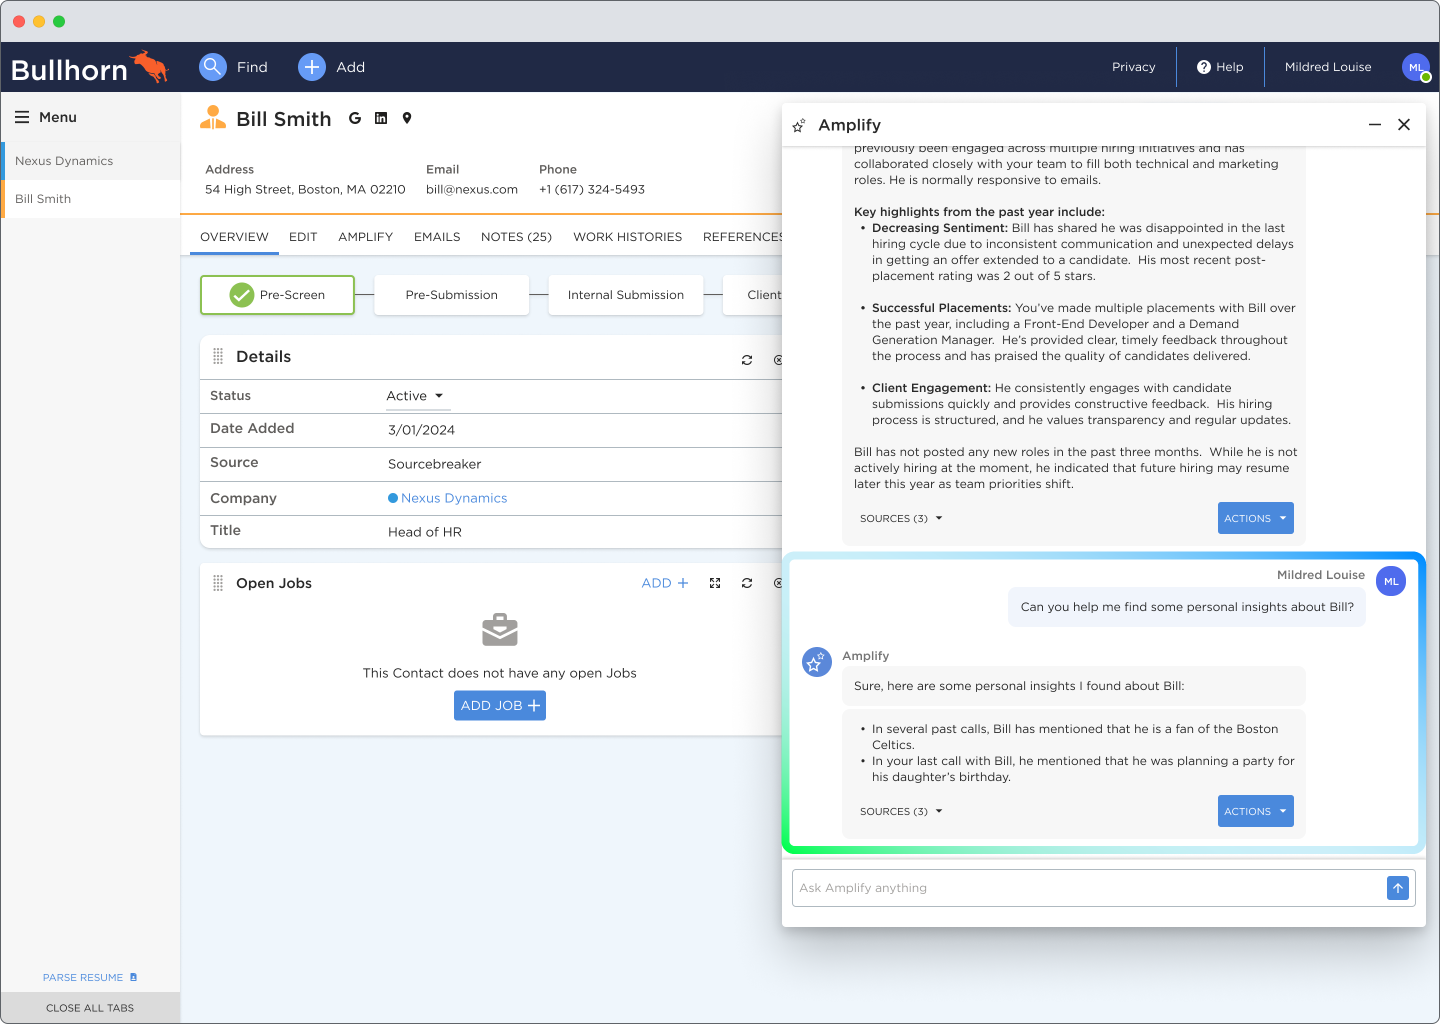Switch to the Work Histories tab
Image resolution: width=1440 pixels, height=1024 pixels.
tap(627, 237)
